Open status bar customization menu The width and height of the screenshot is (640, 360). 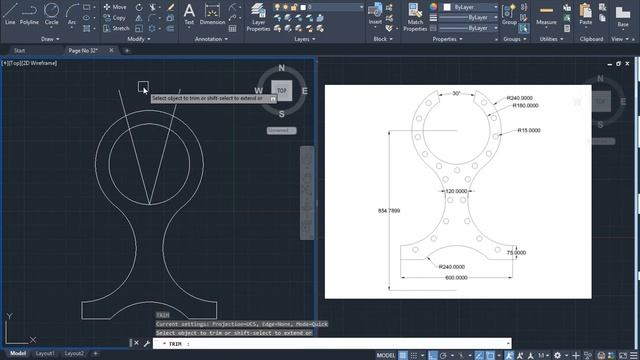(633, 356)
